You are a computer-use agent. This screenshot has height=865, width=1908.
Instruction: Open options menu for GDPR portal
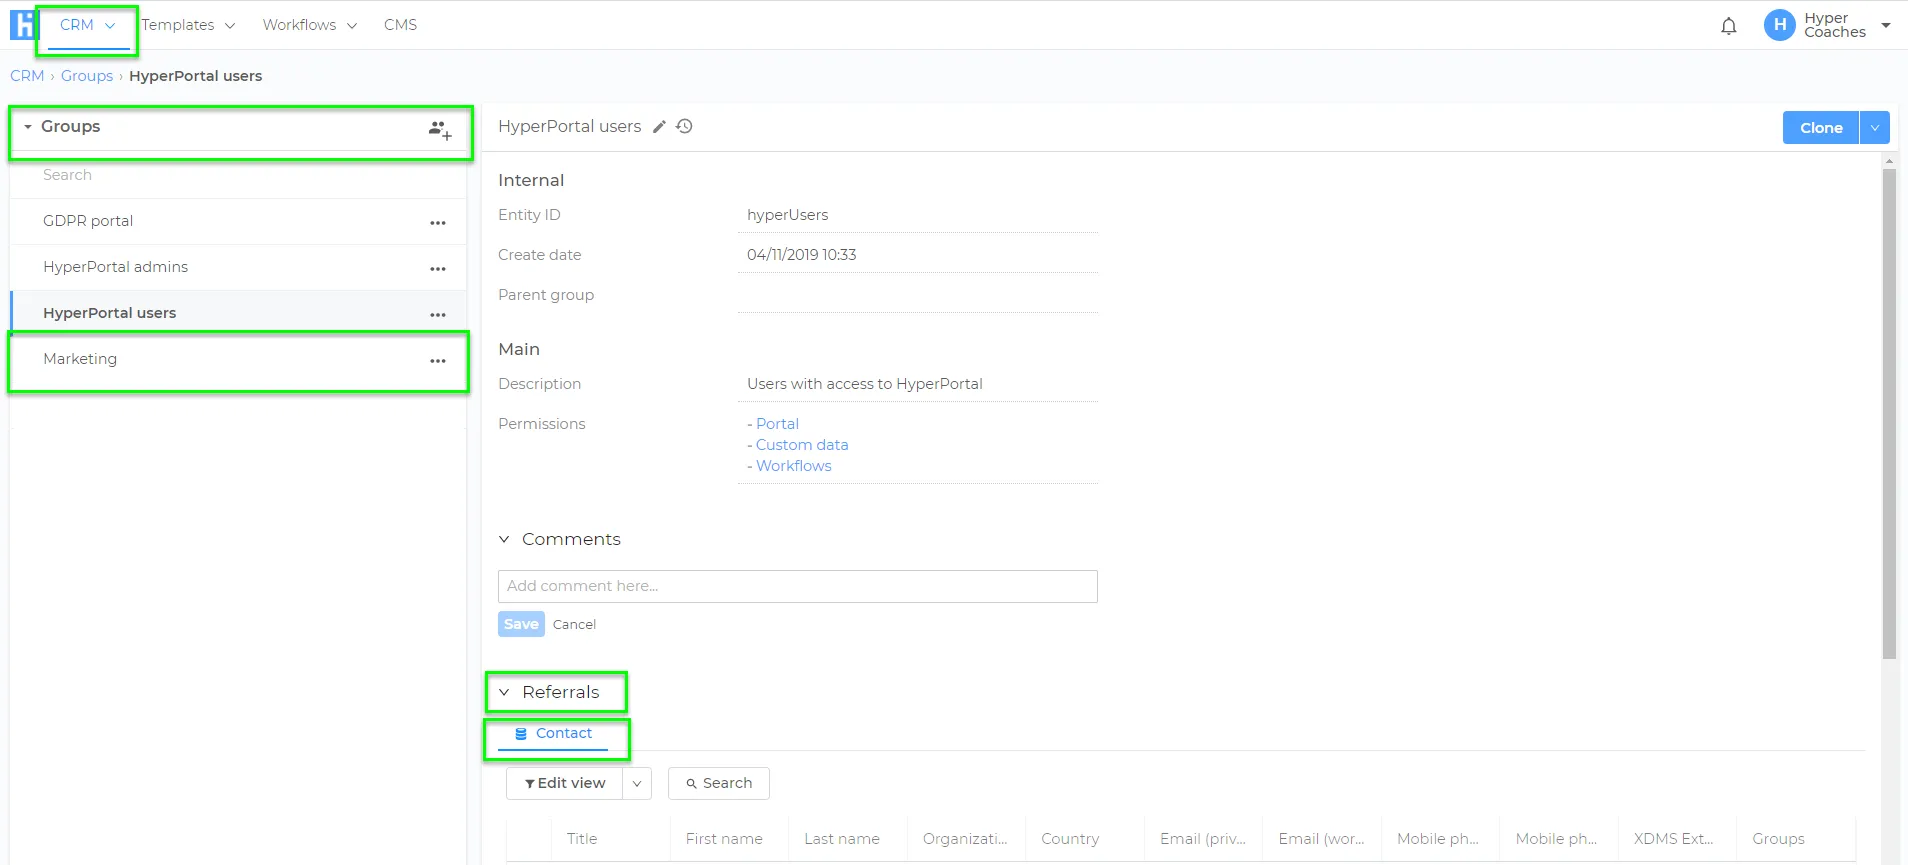pos(438,222)
